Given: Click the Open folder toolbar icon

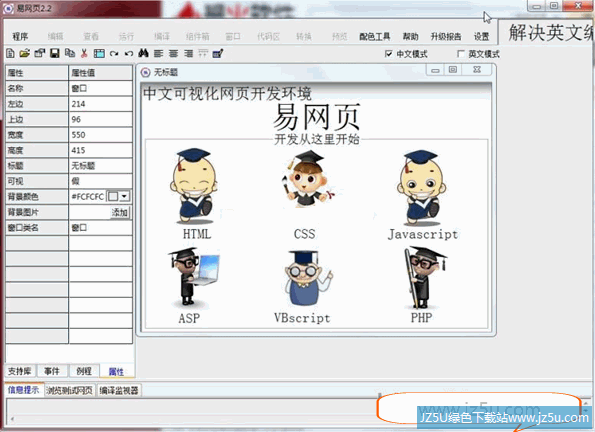Looking at the screenshot, I should tap(25, 54).
